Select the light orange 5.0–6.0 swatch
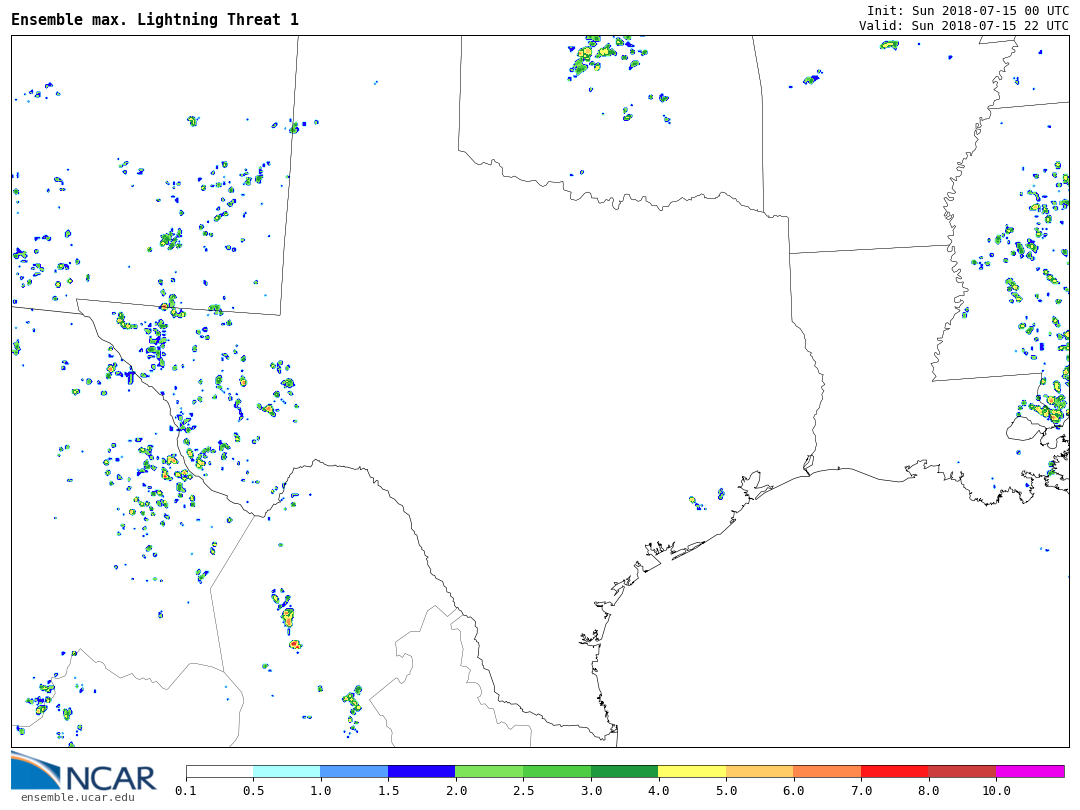Image resolution: width=1080 pixels, height=810 pixels. [760, 772]
